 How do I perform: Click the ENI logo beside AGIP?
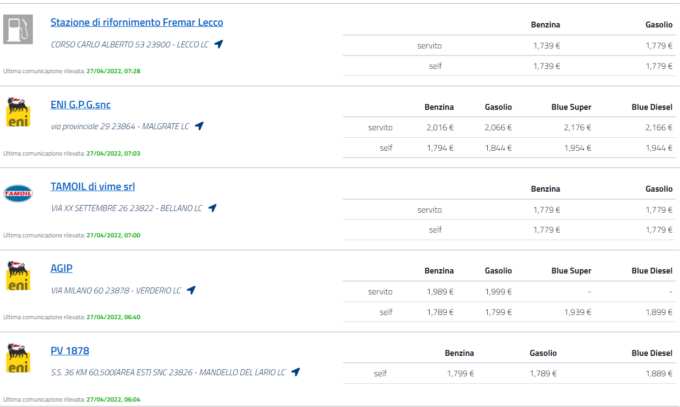point(18,276)
